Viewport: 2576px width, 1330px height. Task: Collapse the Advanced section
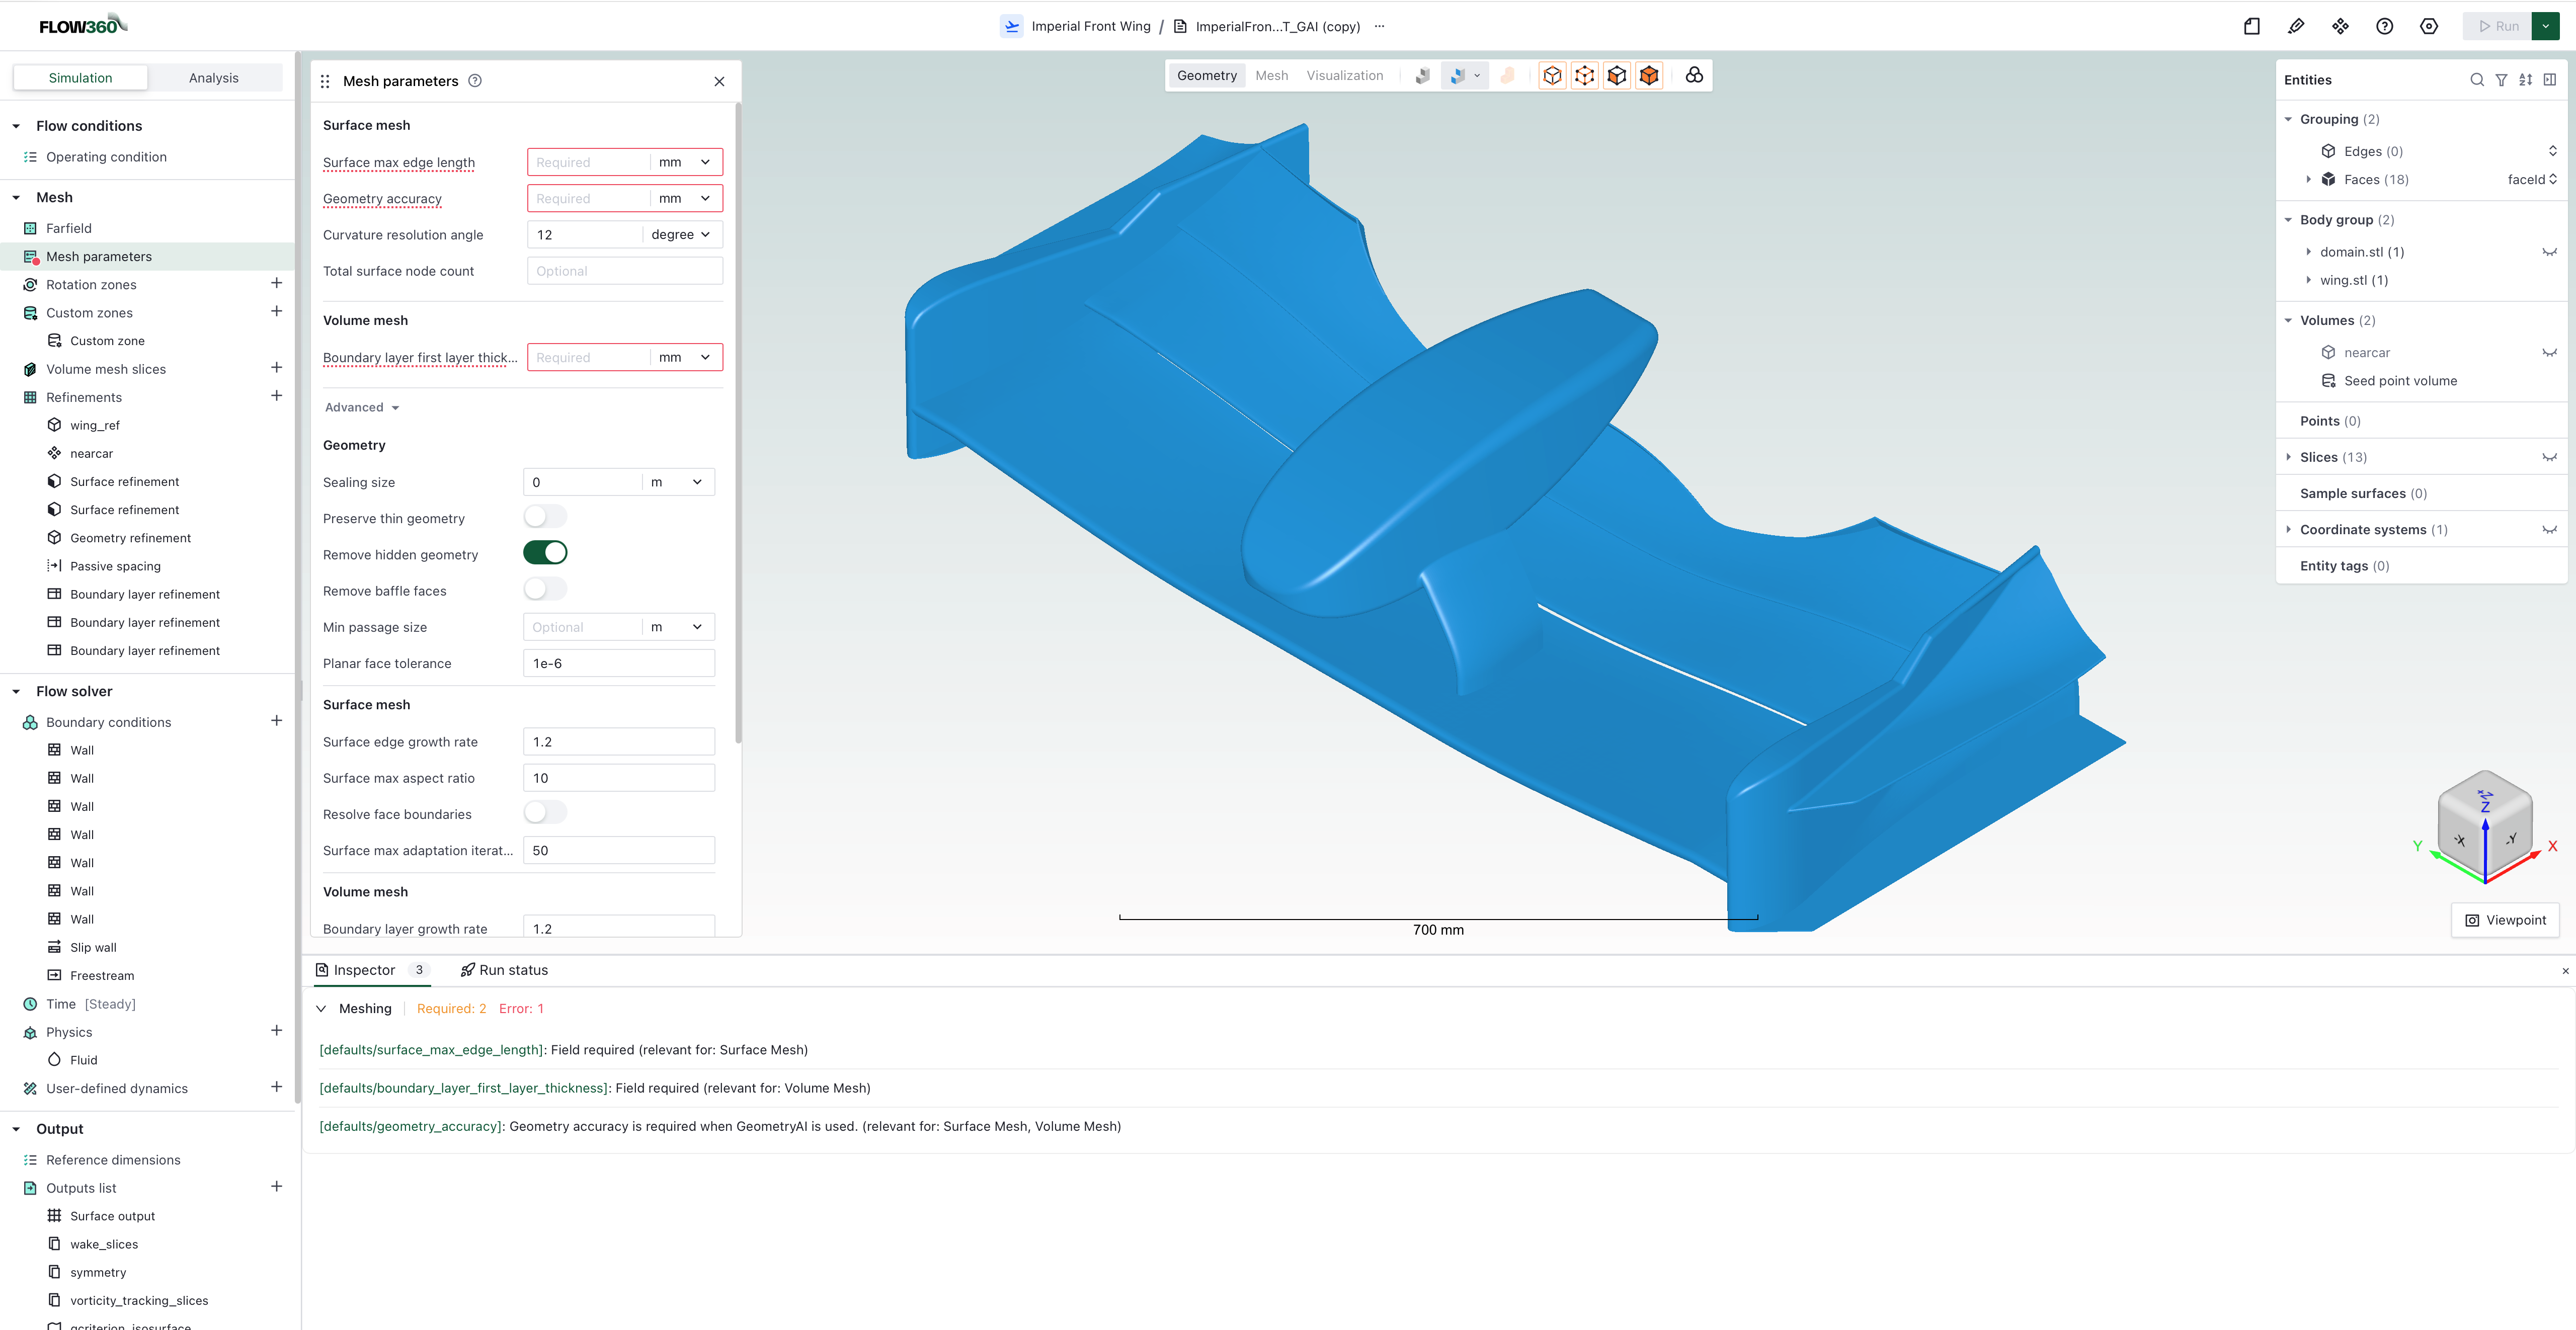(362, 408)
